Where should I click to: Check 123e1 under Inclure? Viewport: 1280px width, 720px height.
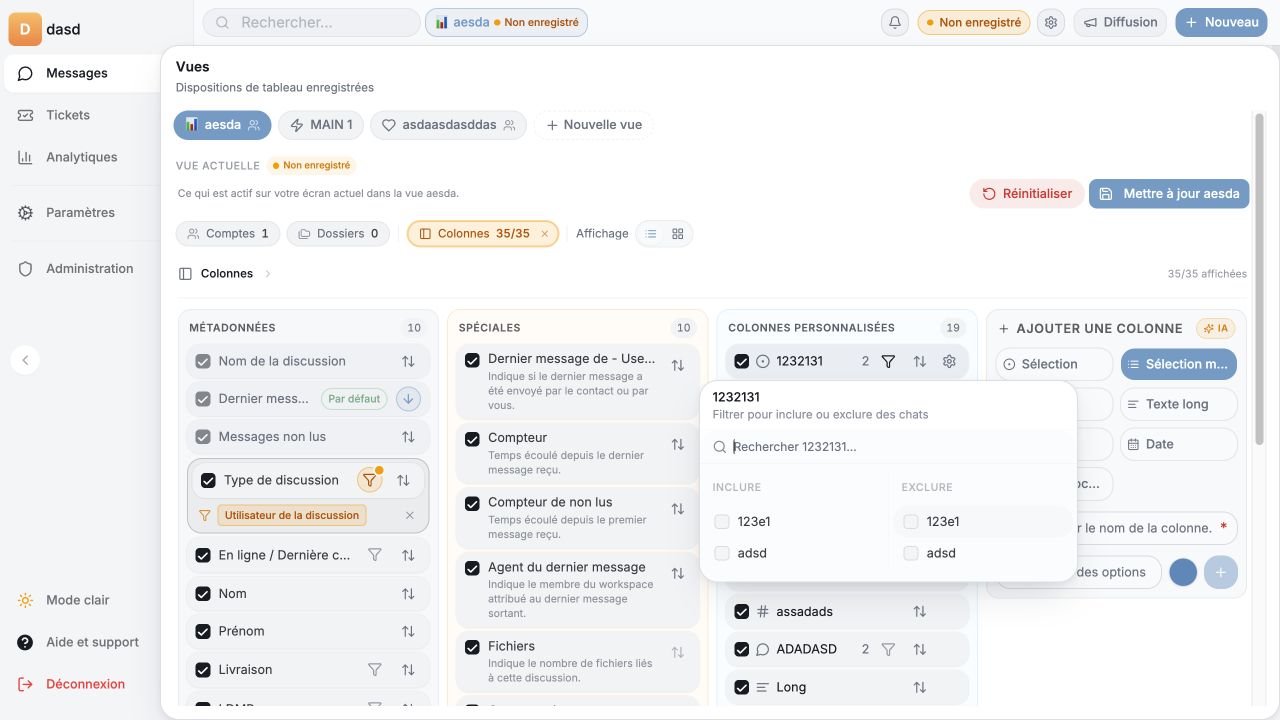point(722,521)
